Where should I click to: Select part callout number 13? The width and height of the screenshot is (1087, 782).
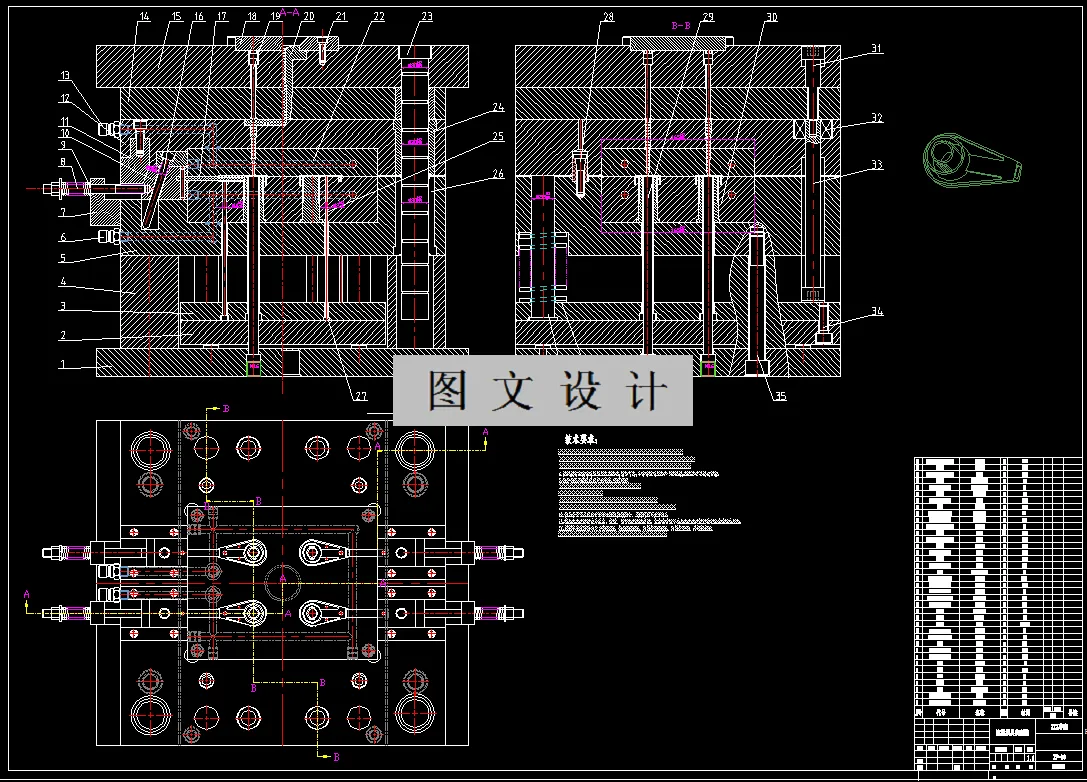coord(64,76)
